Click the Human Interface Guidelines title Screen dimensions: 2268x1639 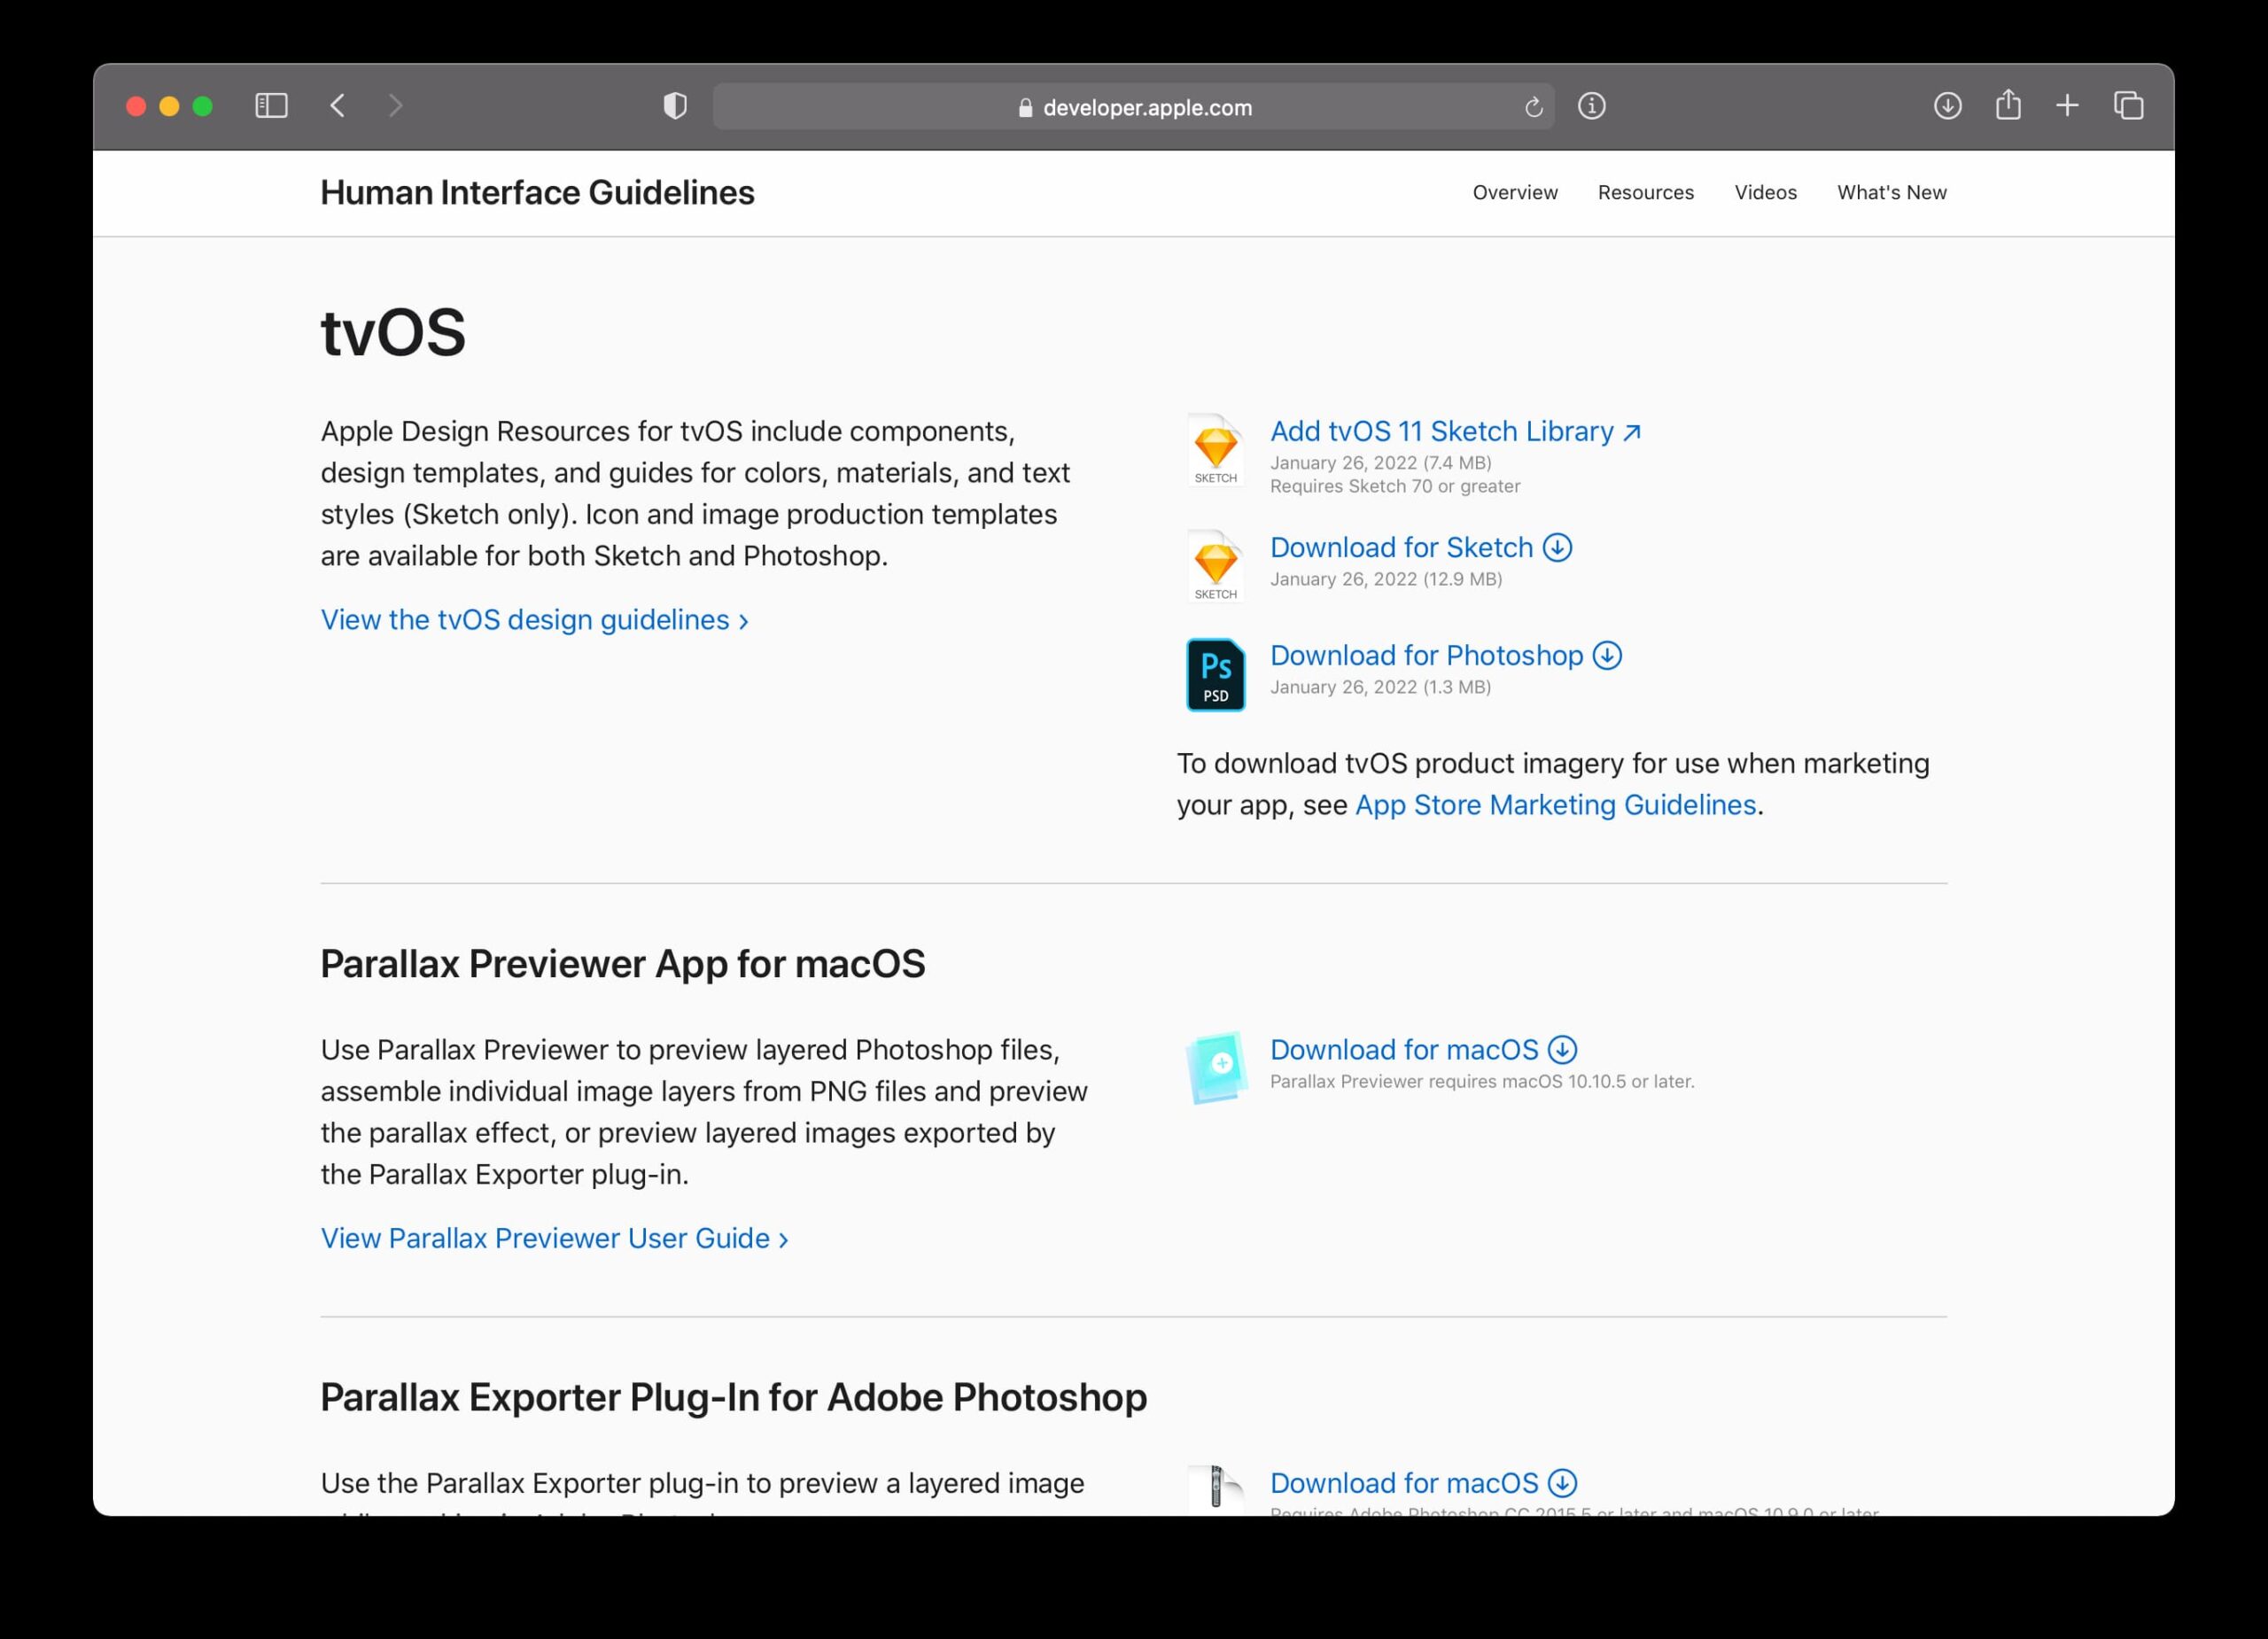pos(537,193)
